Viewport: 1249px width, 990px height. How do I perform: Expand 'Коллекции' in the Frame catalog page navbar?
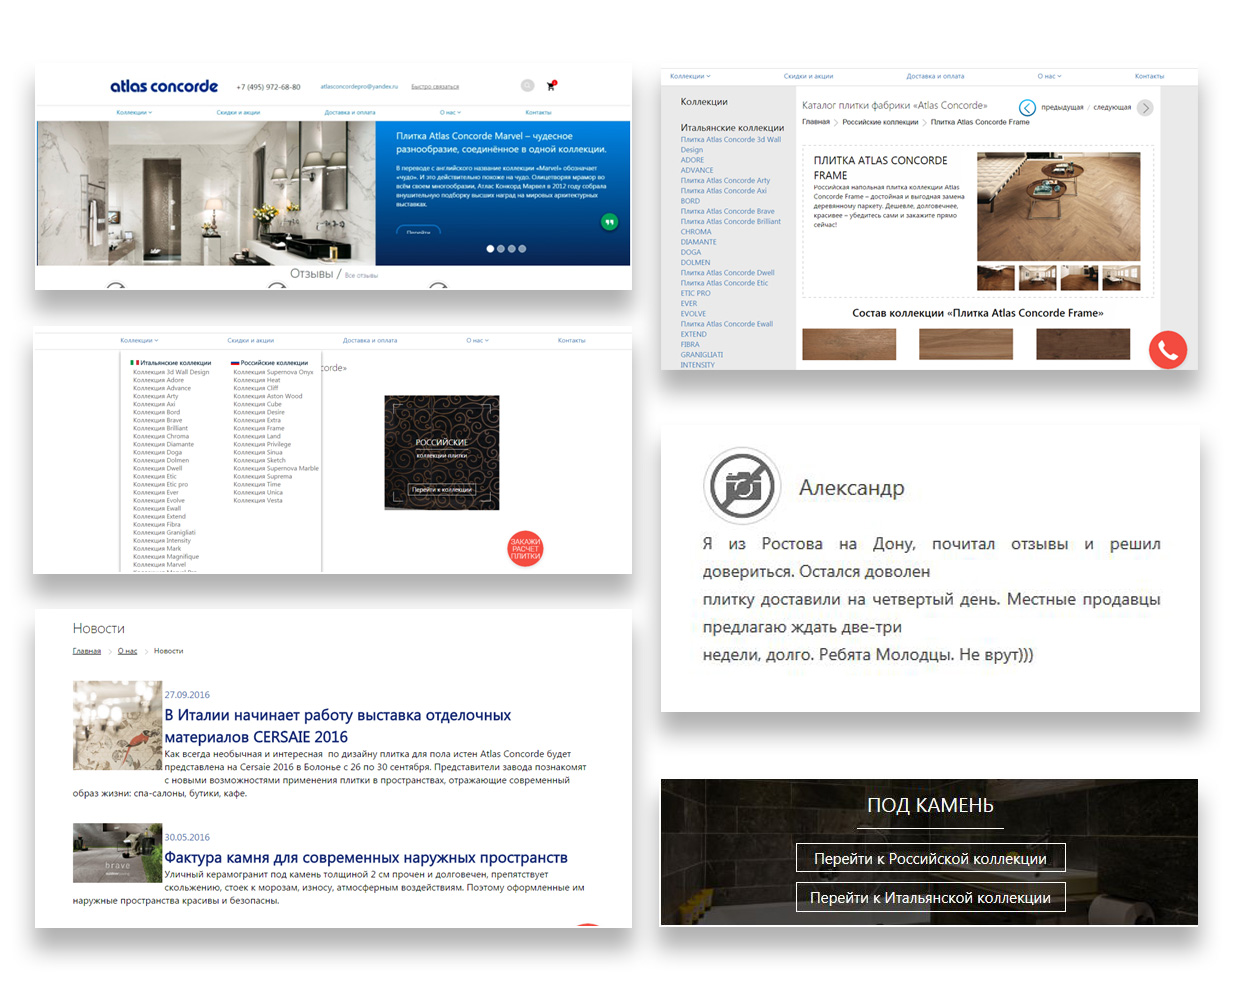point(690,76)
